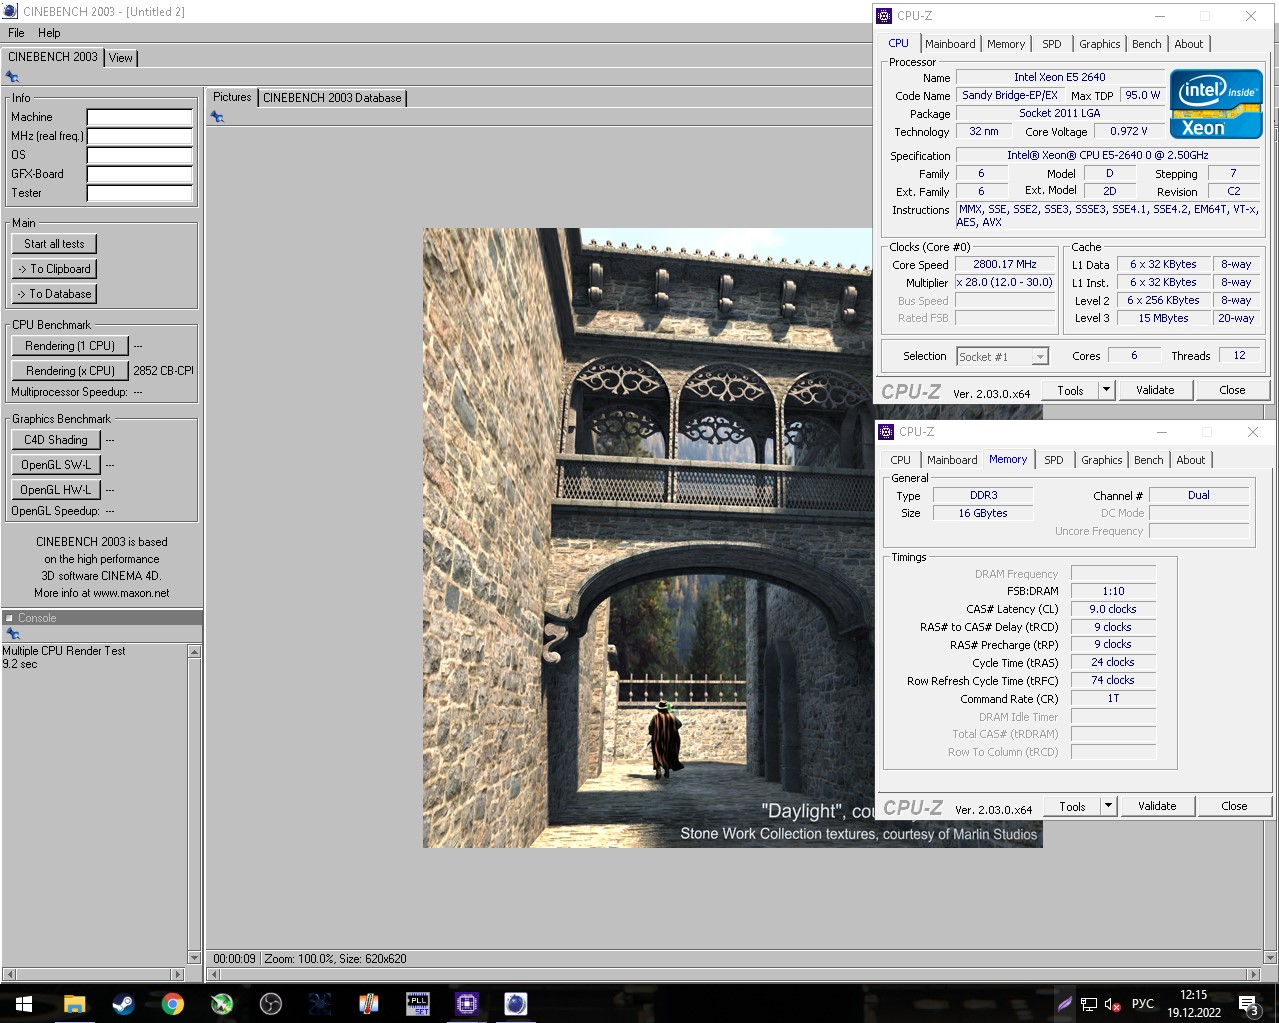Click Validate in lower CPU-Z window
The image size is (1279, 1023).
pyautogui.click(x=1157, y=806)
